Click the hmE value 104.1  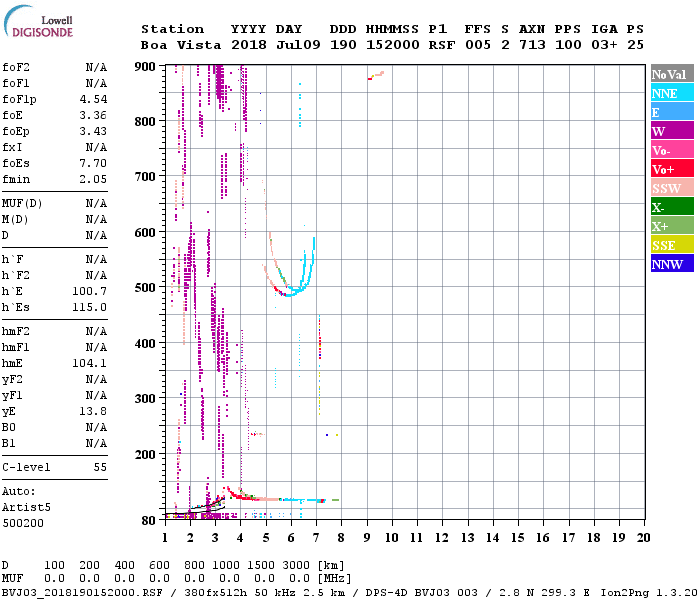(x=90, y=363)
